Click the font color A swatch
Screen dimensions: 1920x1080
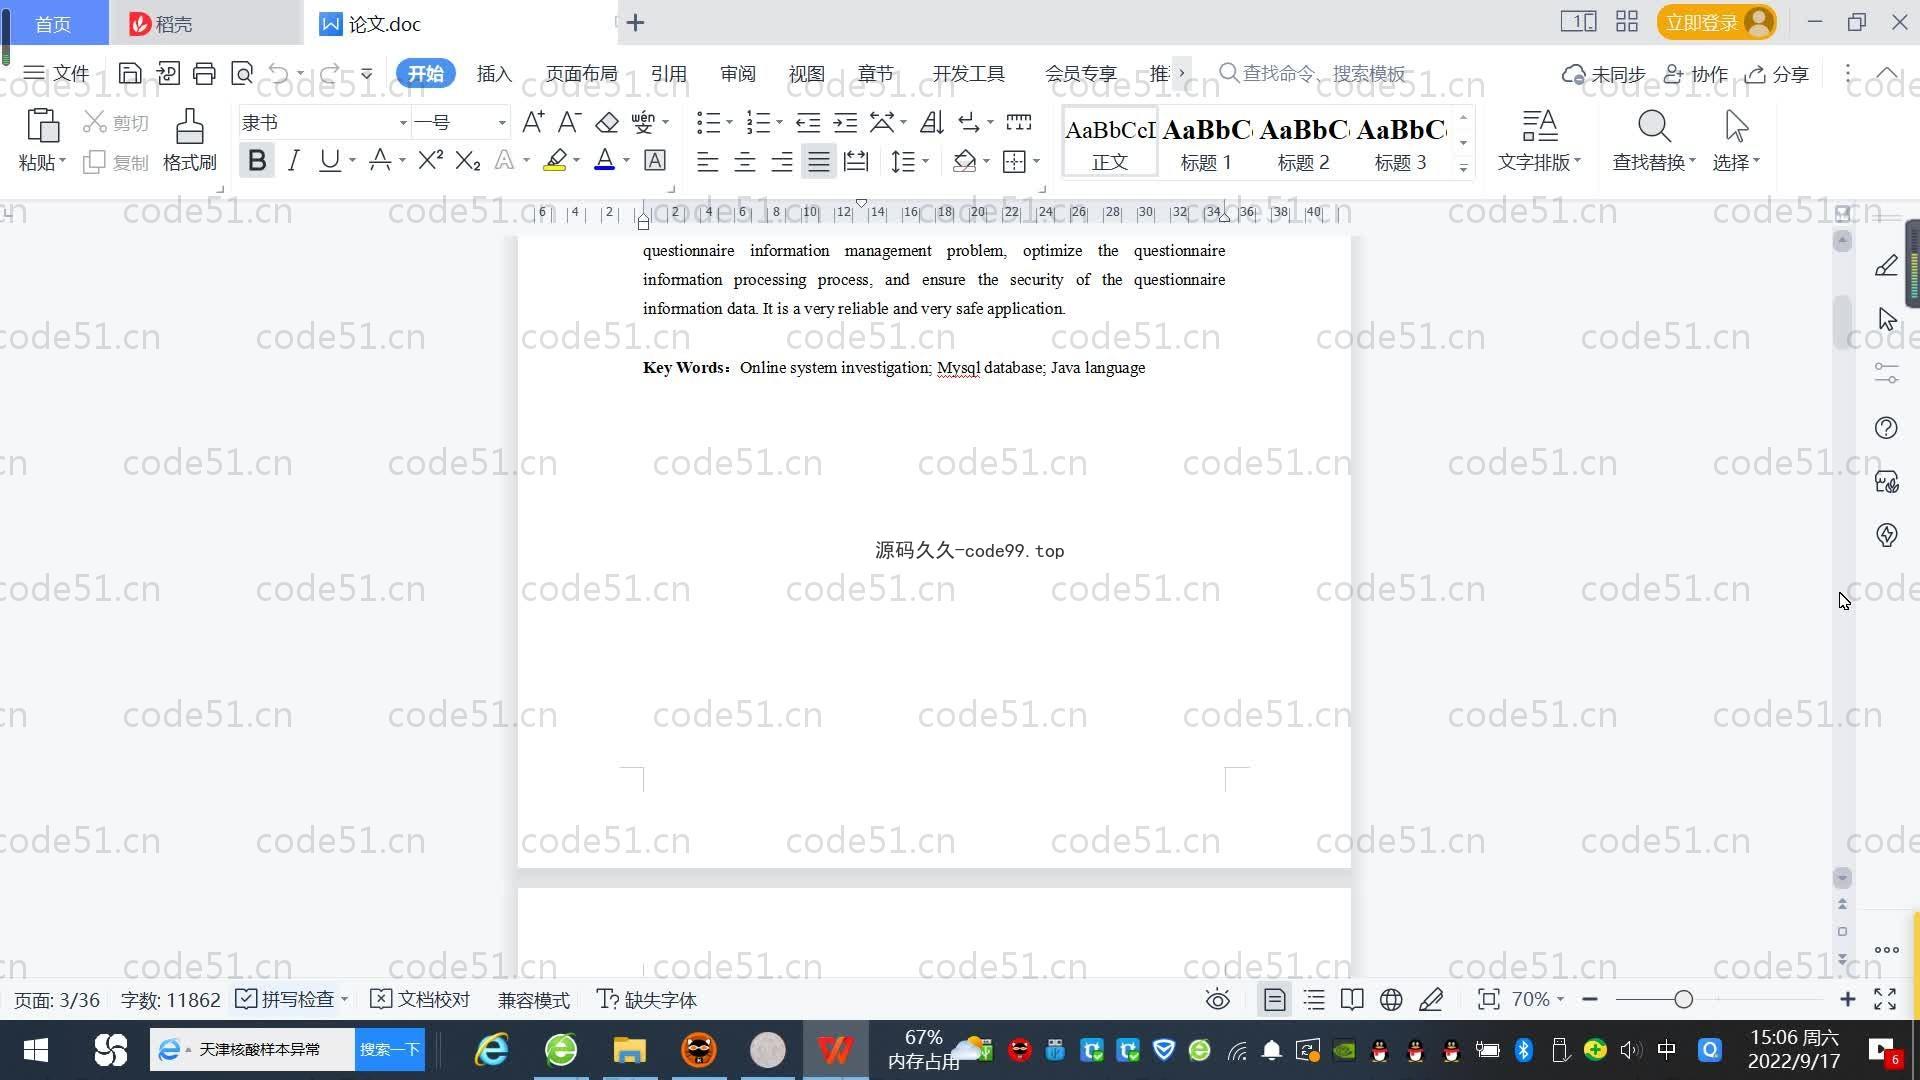(x=604, y=160)
